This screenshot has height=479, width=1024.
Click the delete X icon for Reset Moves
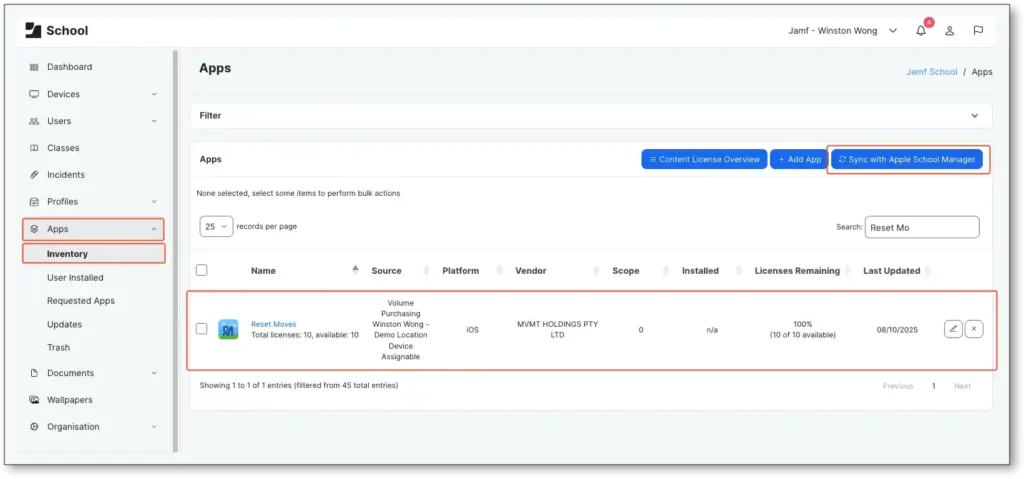pos(974,328)
